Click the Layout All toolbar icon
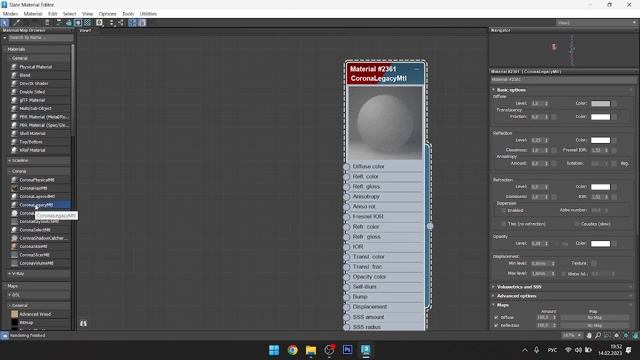Screen dimensions: 640x360 pos(111,23)
